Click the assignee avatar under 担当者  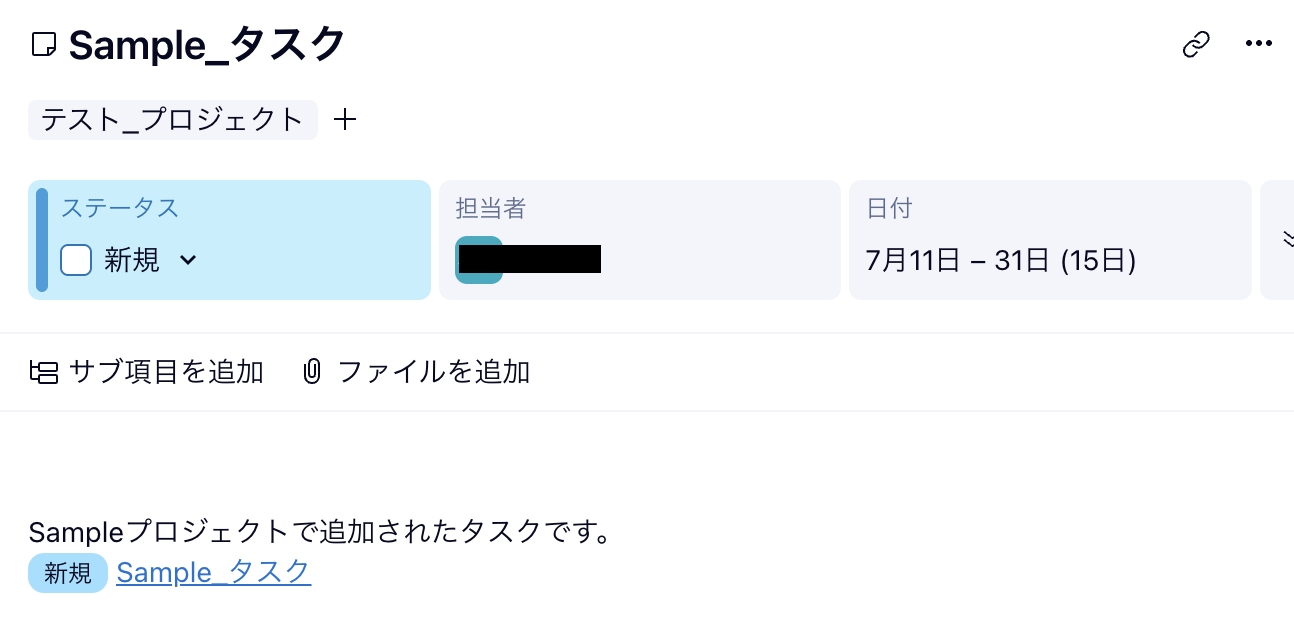pos(477,260)
